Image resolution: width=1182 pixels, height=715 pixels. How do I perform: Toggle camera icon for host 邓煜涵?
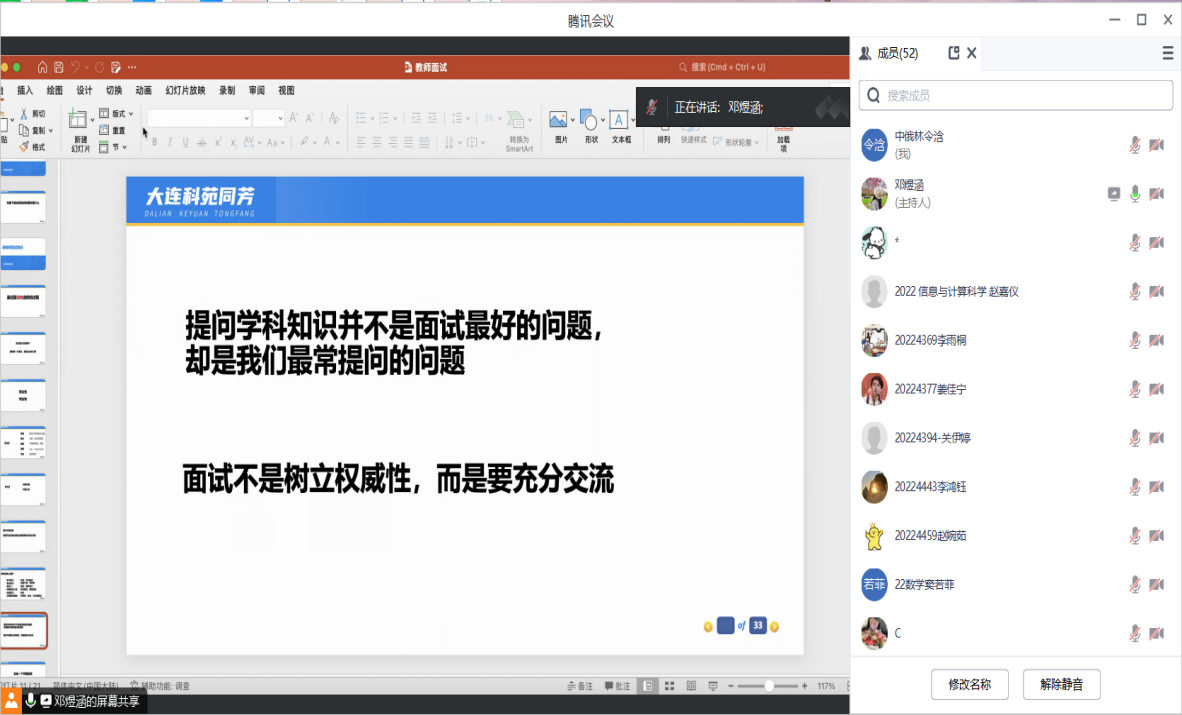(1156, 194)
